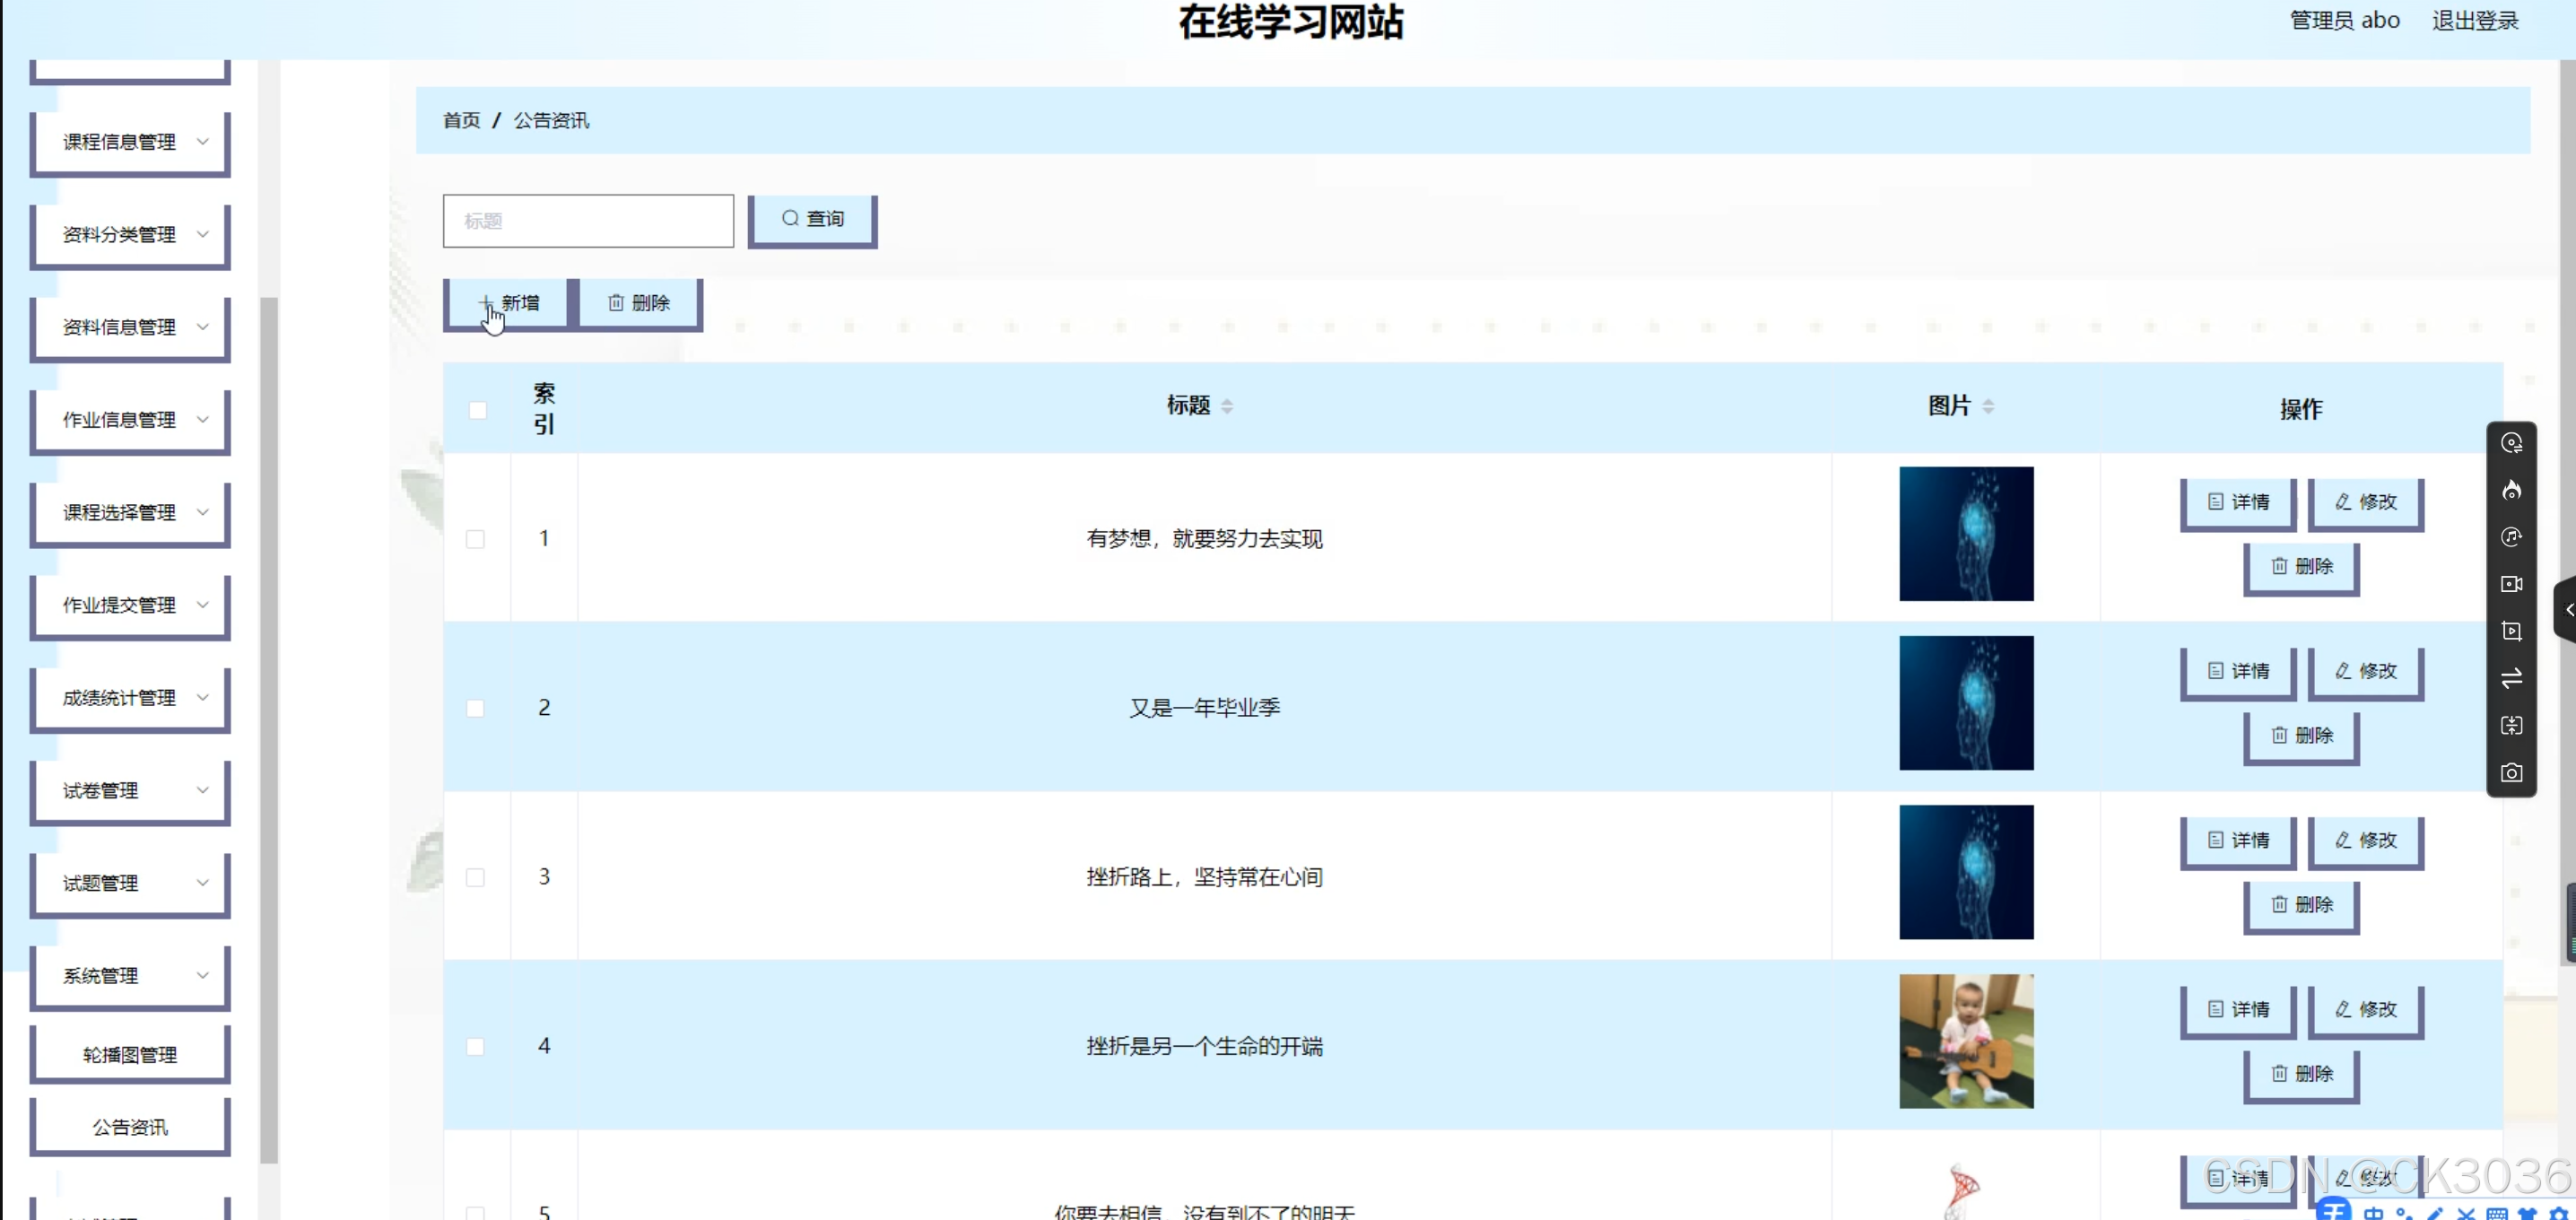The width and height of the screenshot is (2576, 1220).
Task: Check the select-all checkbox in table header
Action: pyautogui.click(x=477, y=410)
